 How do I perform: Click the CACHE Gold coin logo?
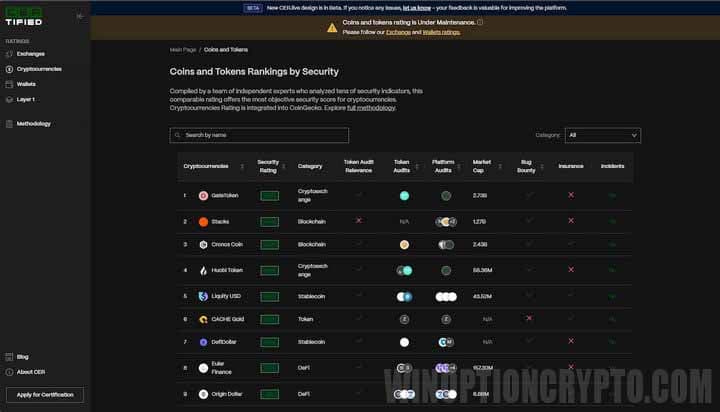[x=203, y=320]
